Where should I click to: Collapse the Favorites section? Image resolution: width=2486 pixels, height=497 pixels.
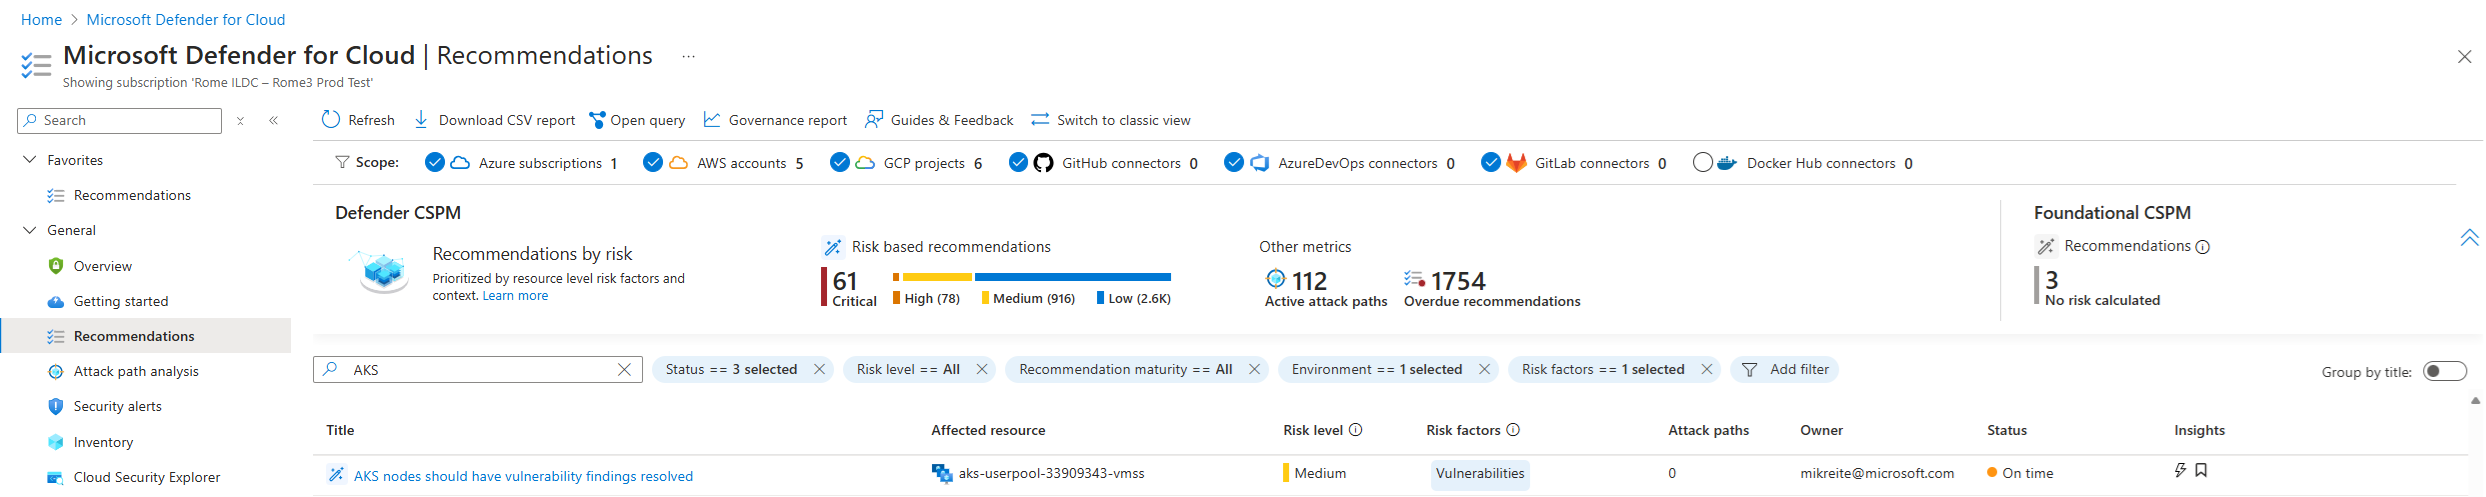[x=30, y=160]
